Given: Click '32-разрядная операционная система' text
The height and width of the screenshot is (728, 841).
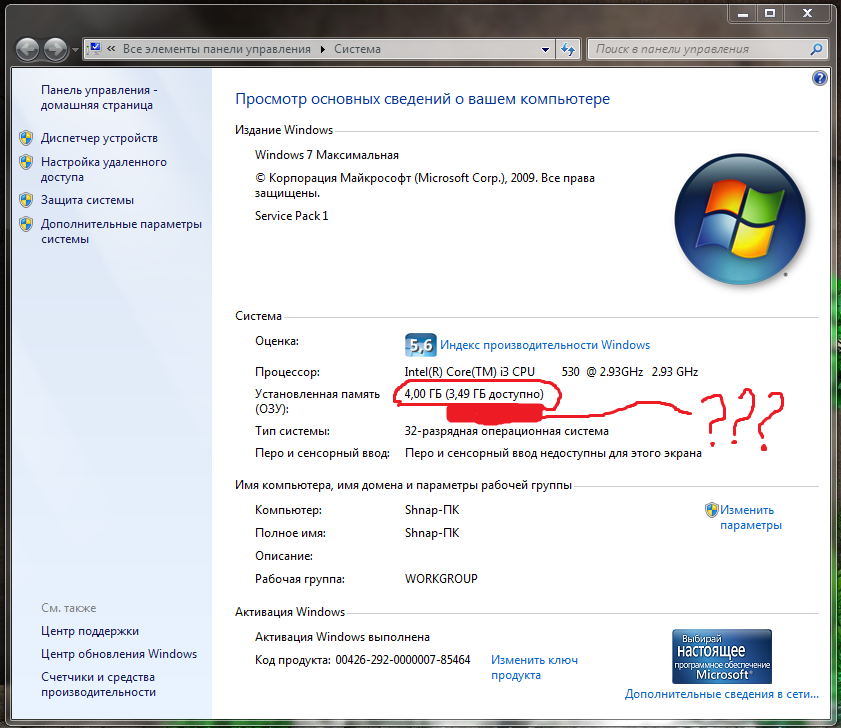Looking at the screenshot, I should 506,431.
